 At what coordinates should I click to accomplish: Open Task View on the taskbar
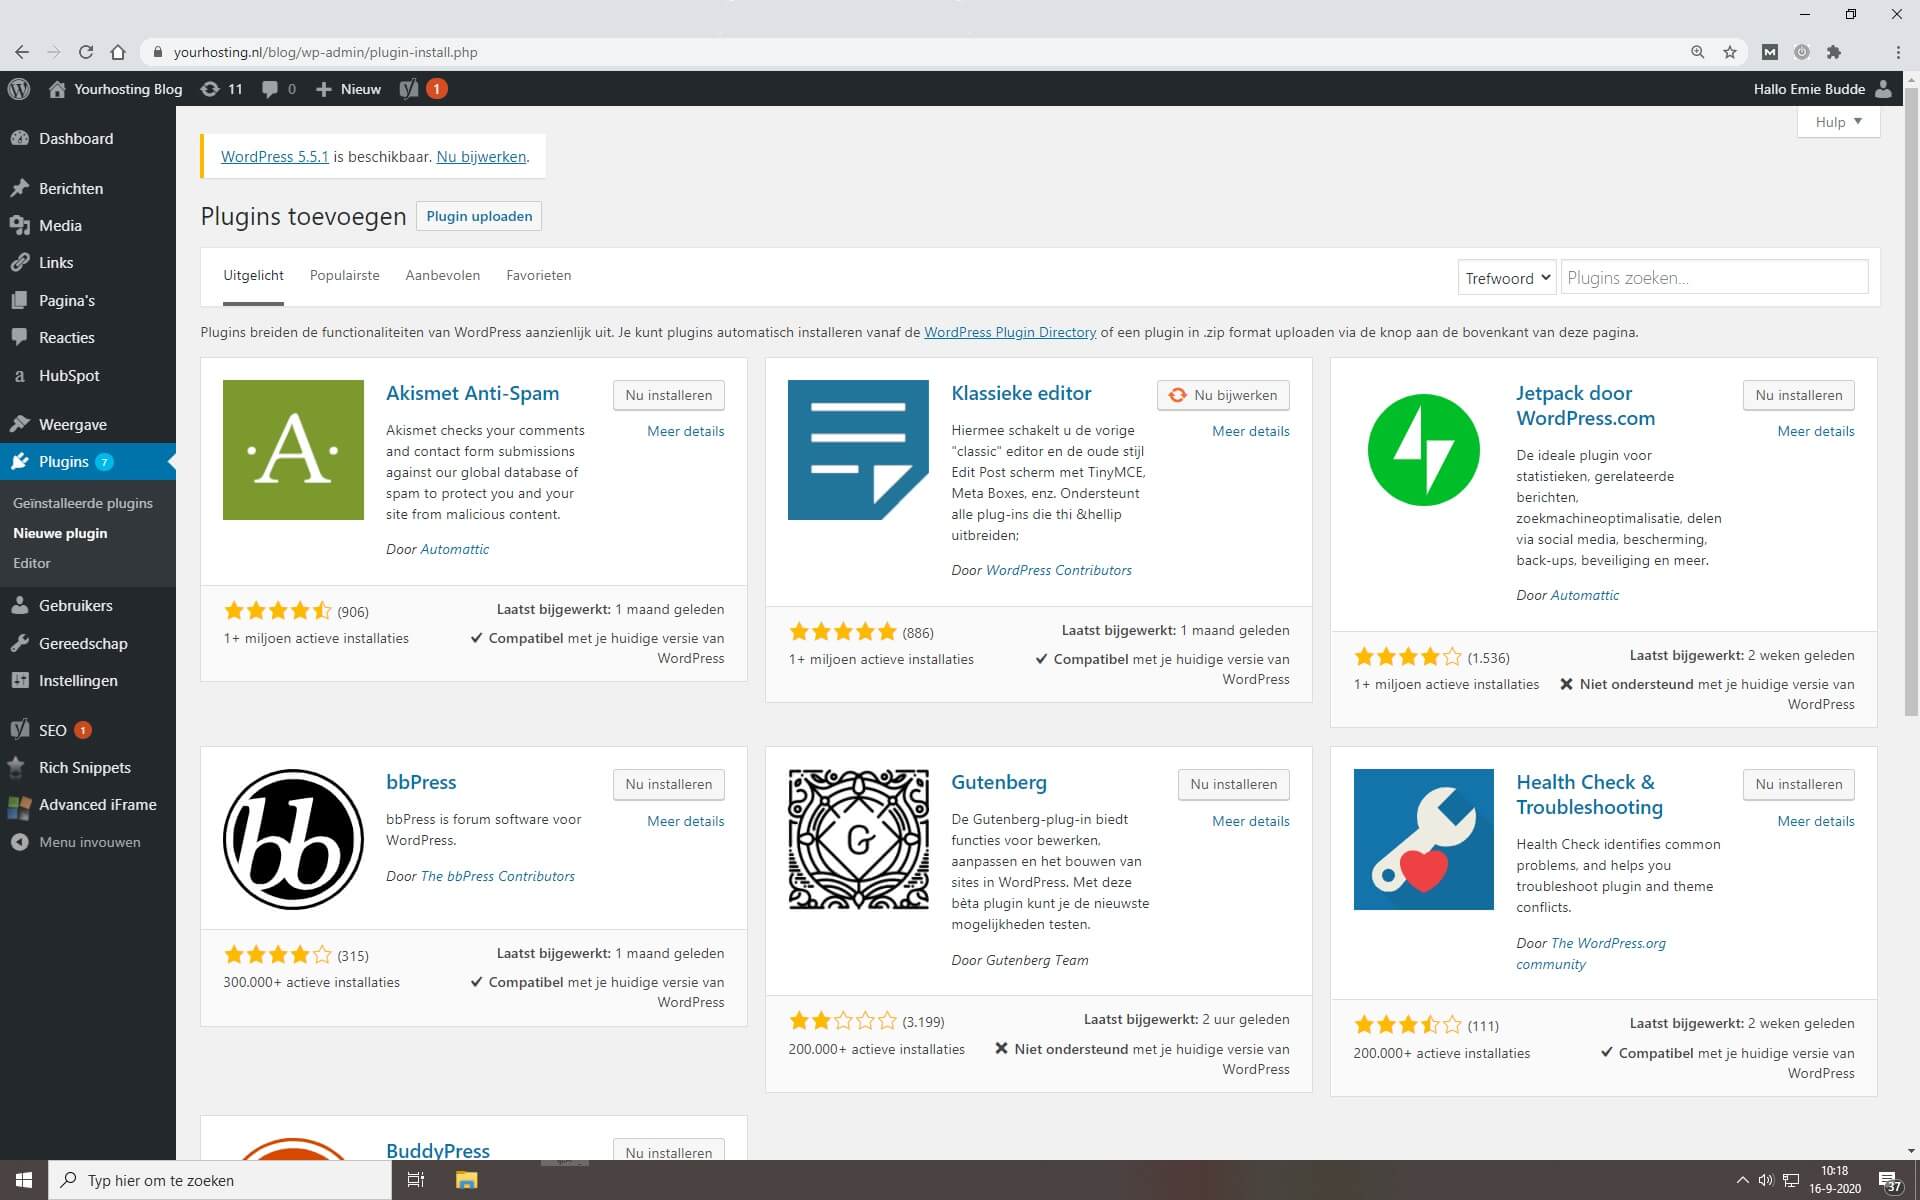[x=416, y=1180]
